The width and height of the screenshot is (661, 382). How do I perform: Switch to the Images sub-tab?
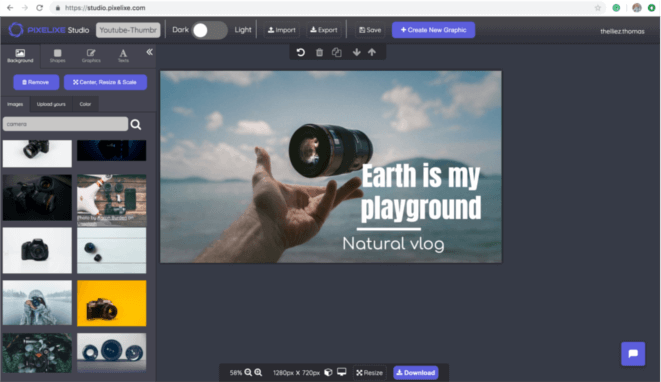point(15,104)
